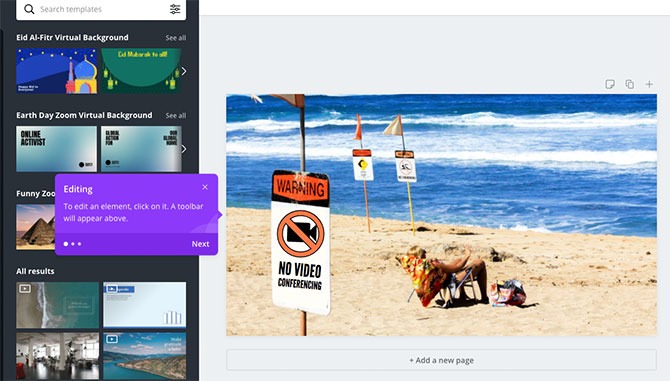Viewport: 670px width, 381px height.
Task: Add notes to page icon
Action: (610, 84)
